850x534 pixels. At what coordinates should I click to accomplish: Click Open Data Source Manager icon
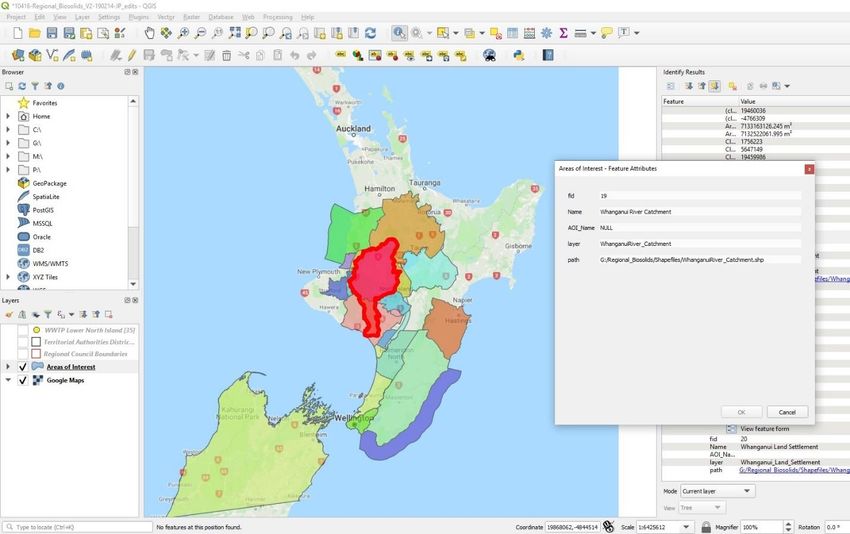(18, 55)
